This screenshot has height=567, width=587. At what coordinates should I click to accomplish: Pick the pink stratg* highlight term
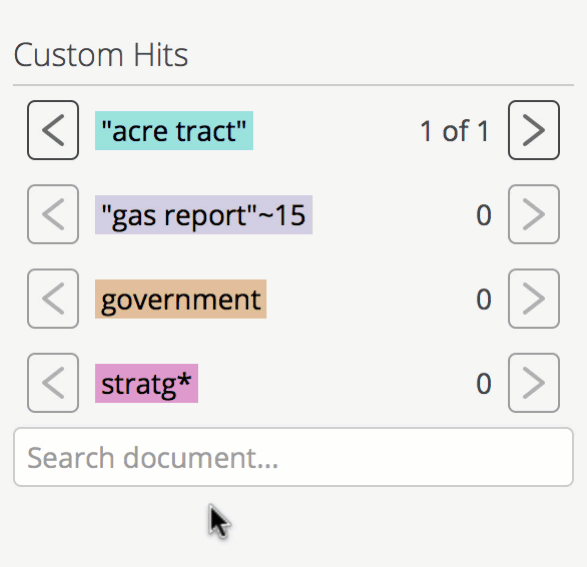[146, 383]
